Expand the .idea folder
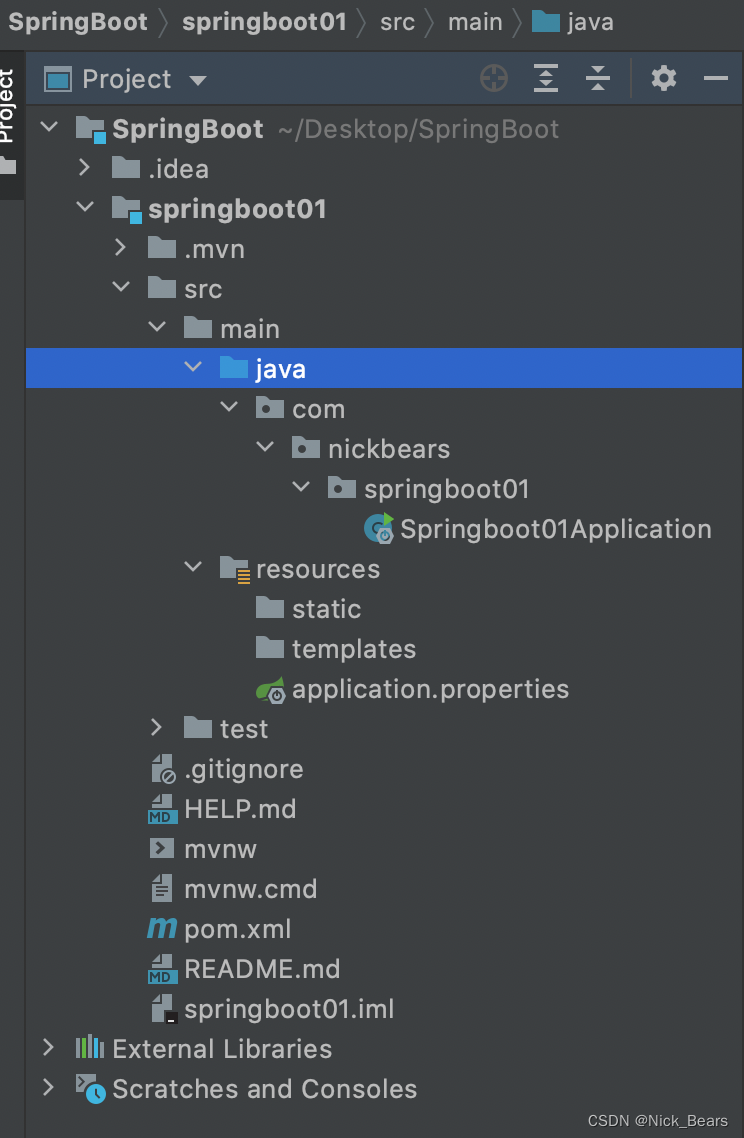 [x=85, y=168]
